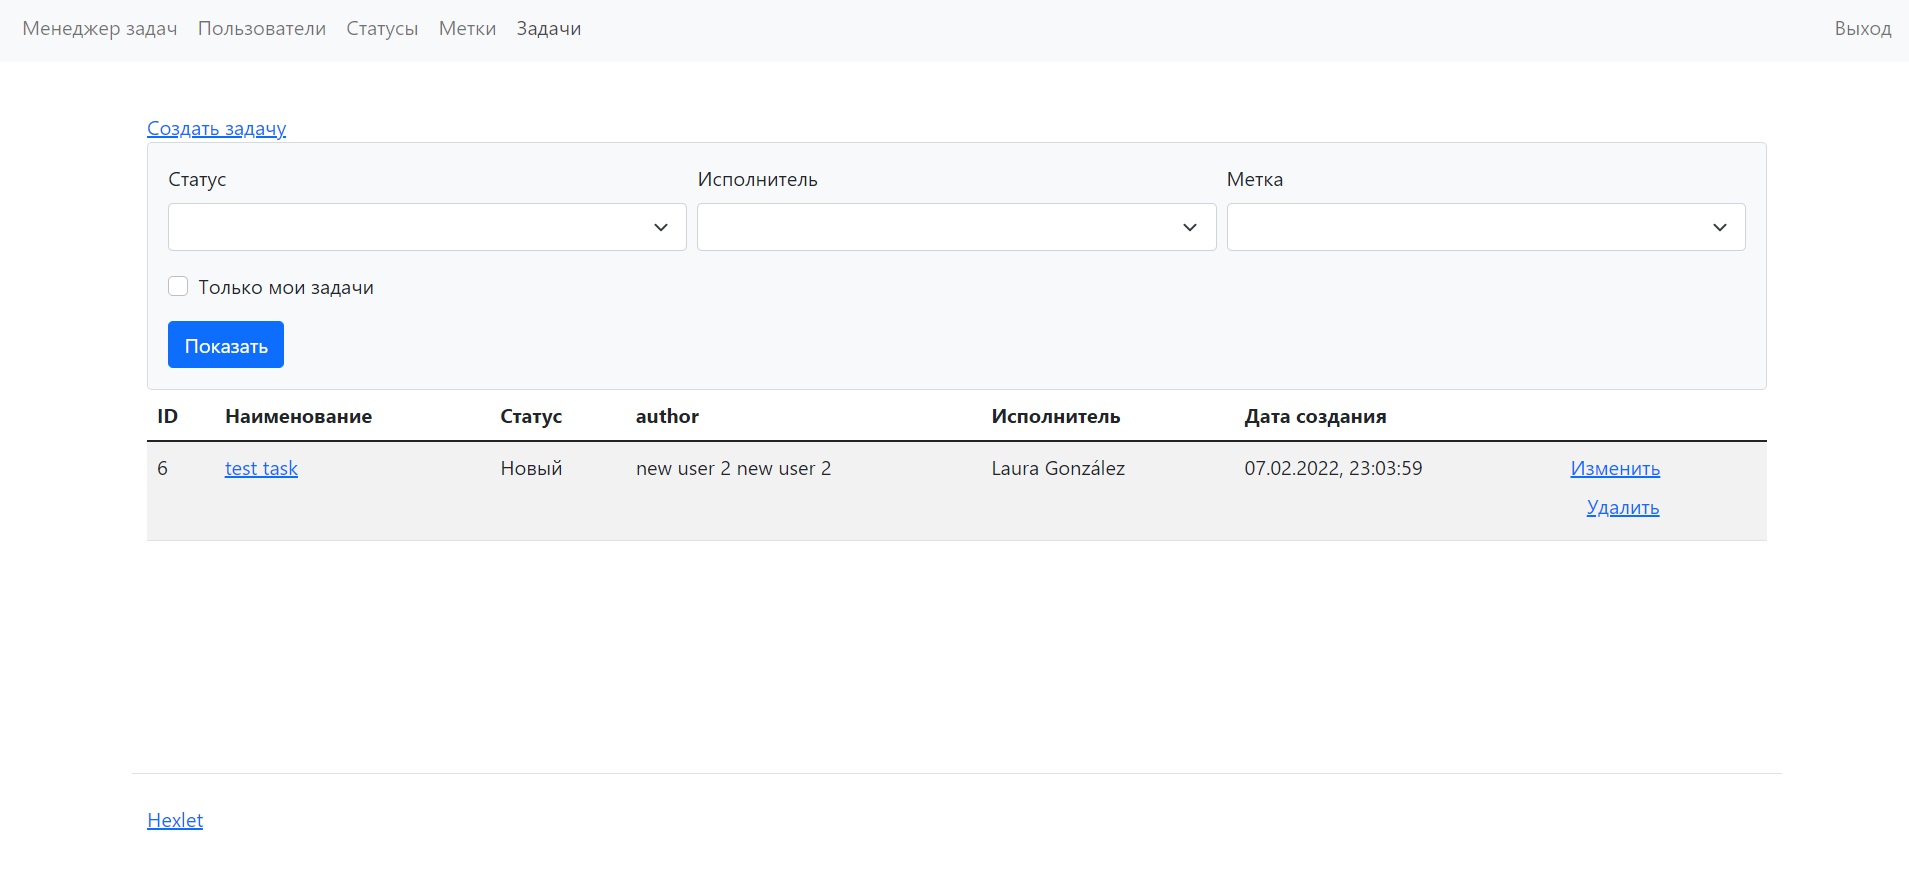Viewport: 1909px width, 885px height.
Task: Click the date 07.02.2022, 23:03:59
Action: [1333, 468]
